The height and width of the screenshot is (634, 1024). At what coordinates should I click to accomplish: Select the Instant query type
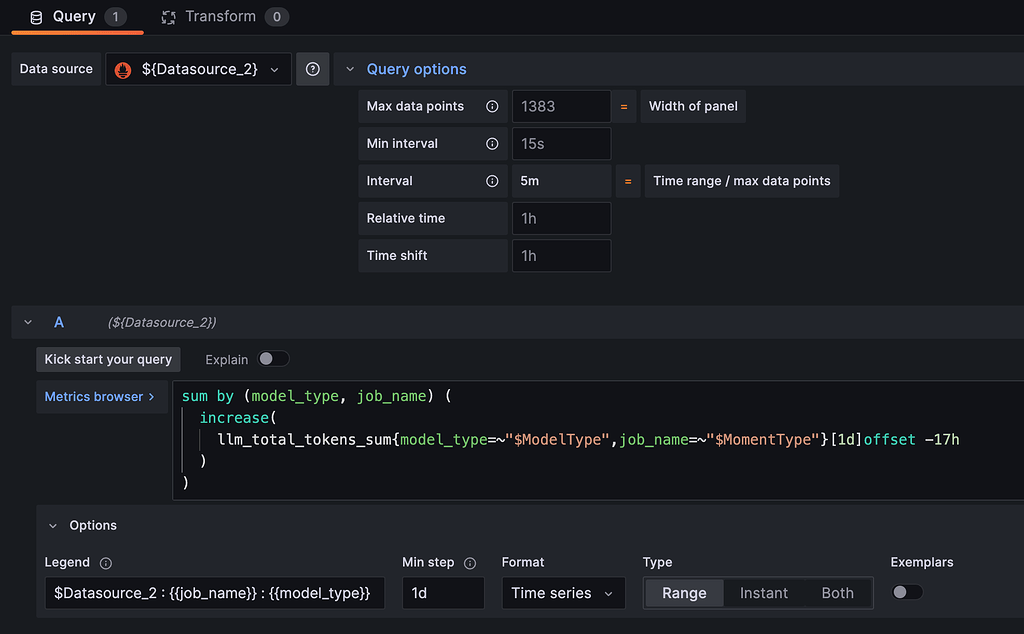(x=764, y=593)
